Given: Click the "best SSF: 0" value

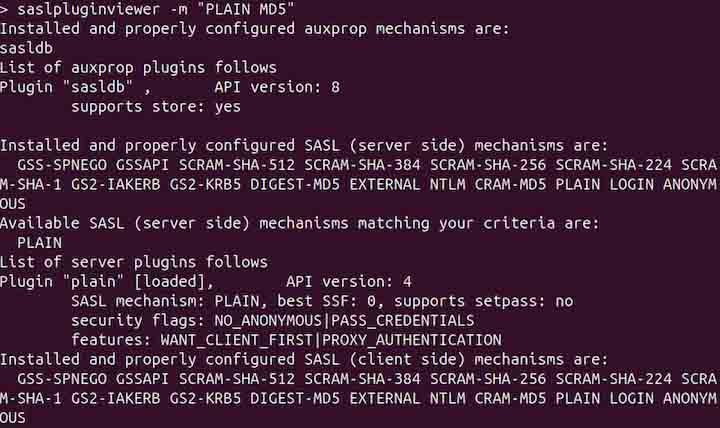Looking at the screenshot, I should pyautogui.click(x=313, y=300).
